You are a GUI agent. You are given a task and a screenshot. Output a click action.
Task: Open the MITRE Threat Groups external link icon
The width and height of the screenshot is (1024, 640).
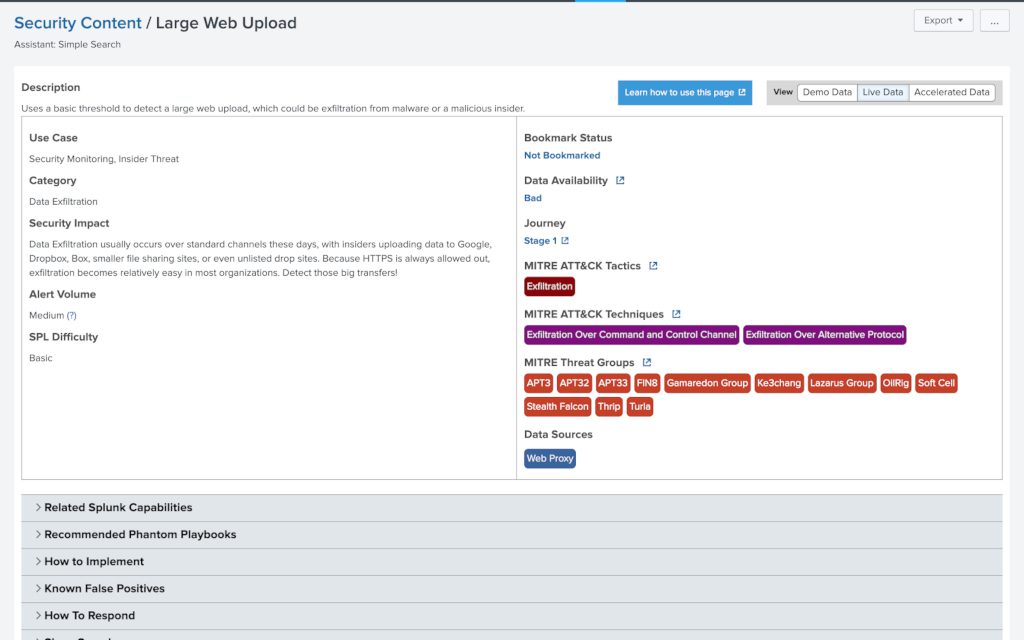647,362
